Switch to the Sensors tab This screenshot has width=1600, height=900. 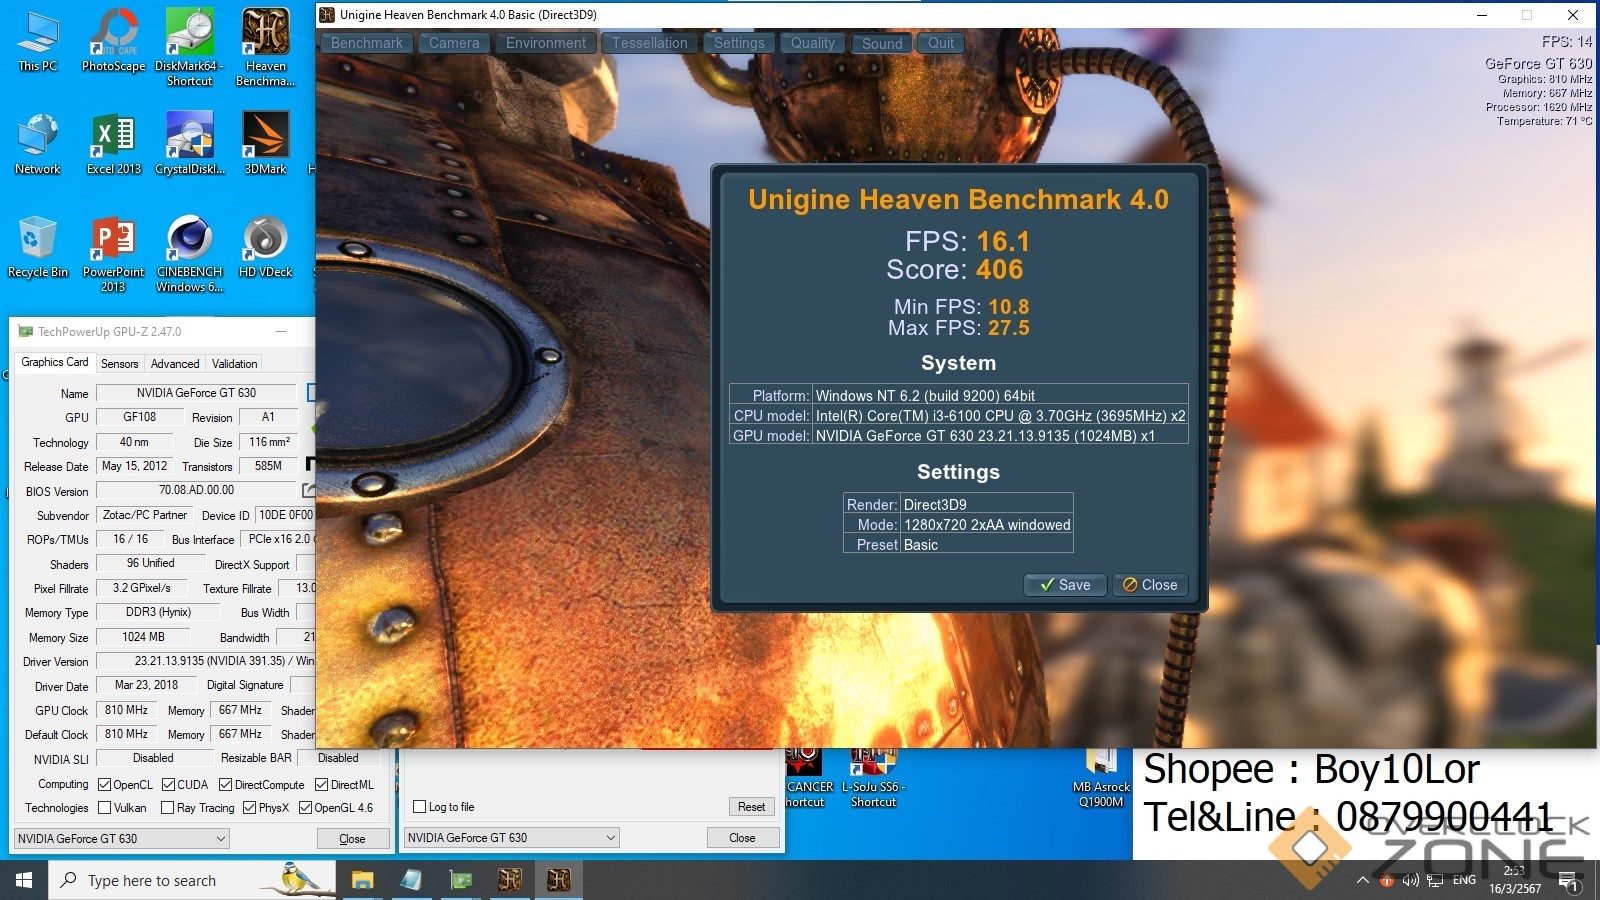119,364
